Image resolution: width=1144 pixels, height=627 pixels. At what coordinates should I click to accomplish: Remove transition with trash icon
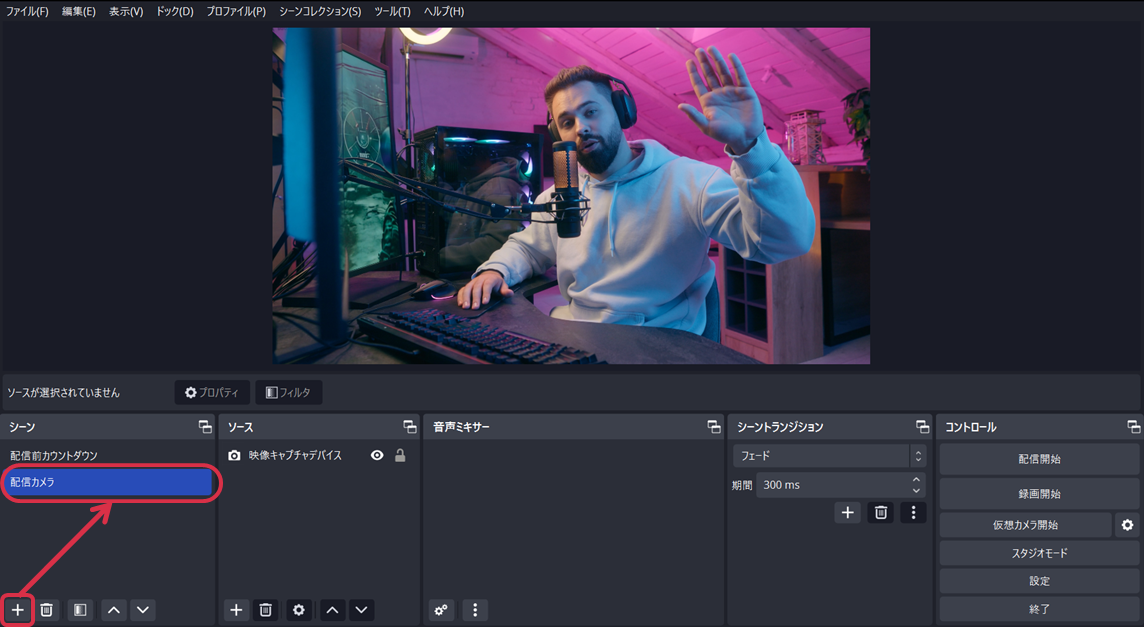click(880, 513)
